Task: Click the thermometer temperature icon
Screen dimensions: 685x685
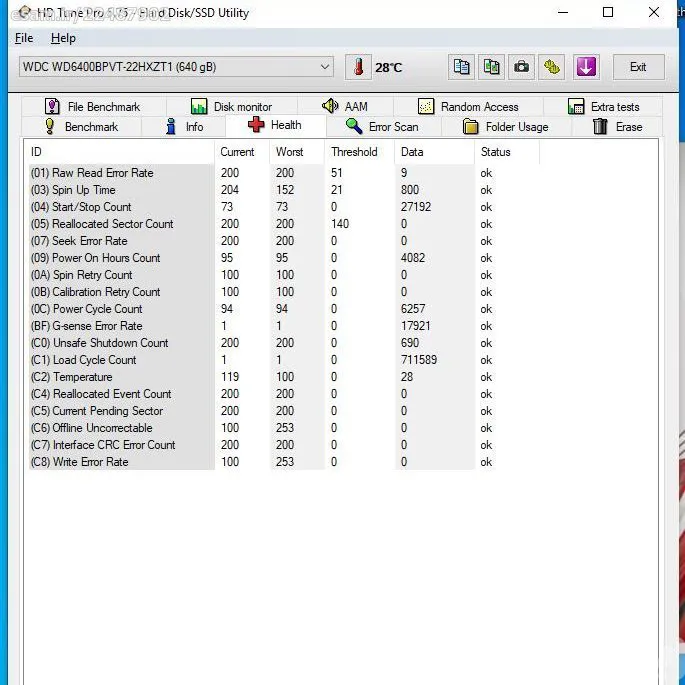Action: [x=358, y=67]
